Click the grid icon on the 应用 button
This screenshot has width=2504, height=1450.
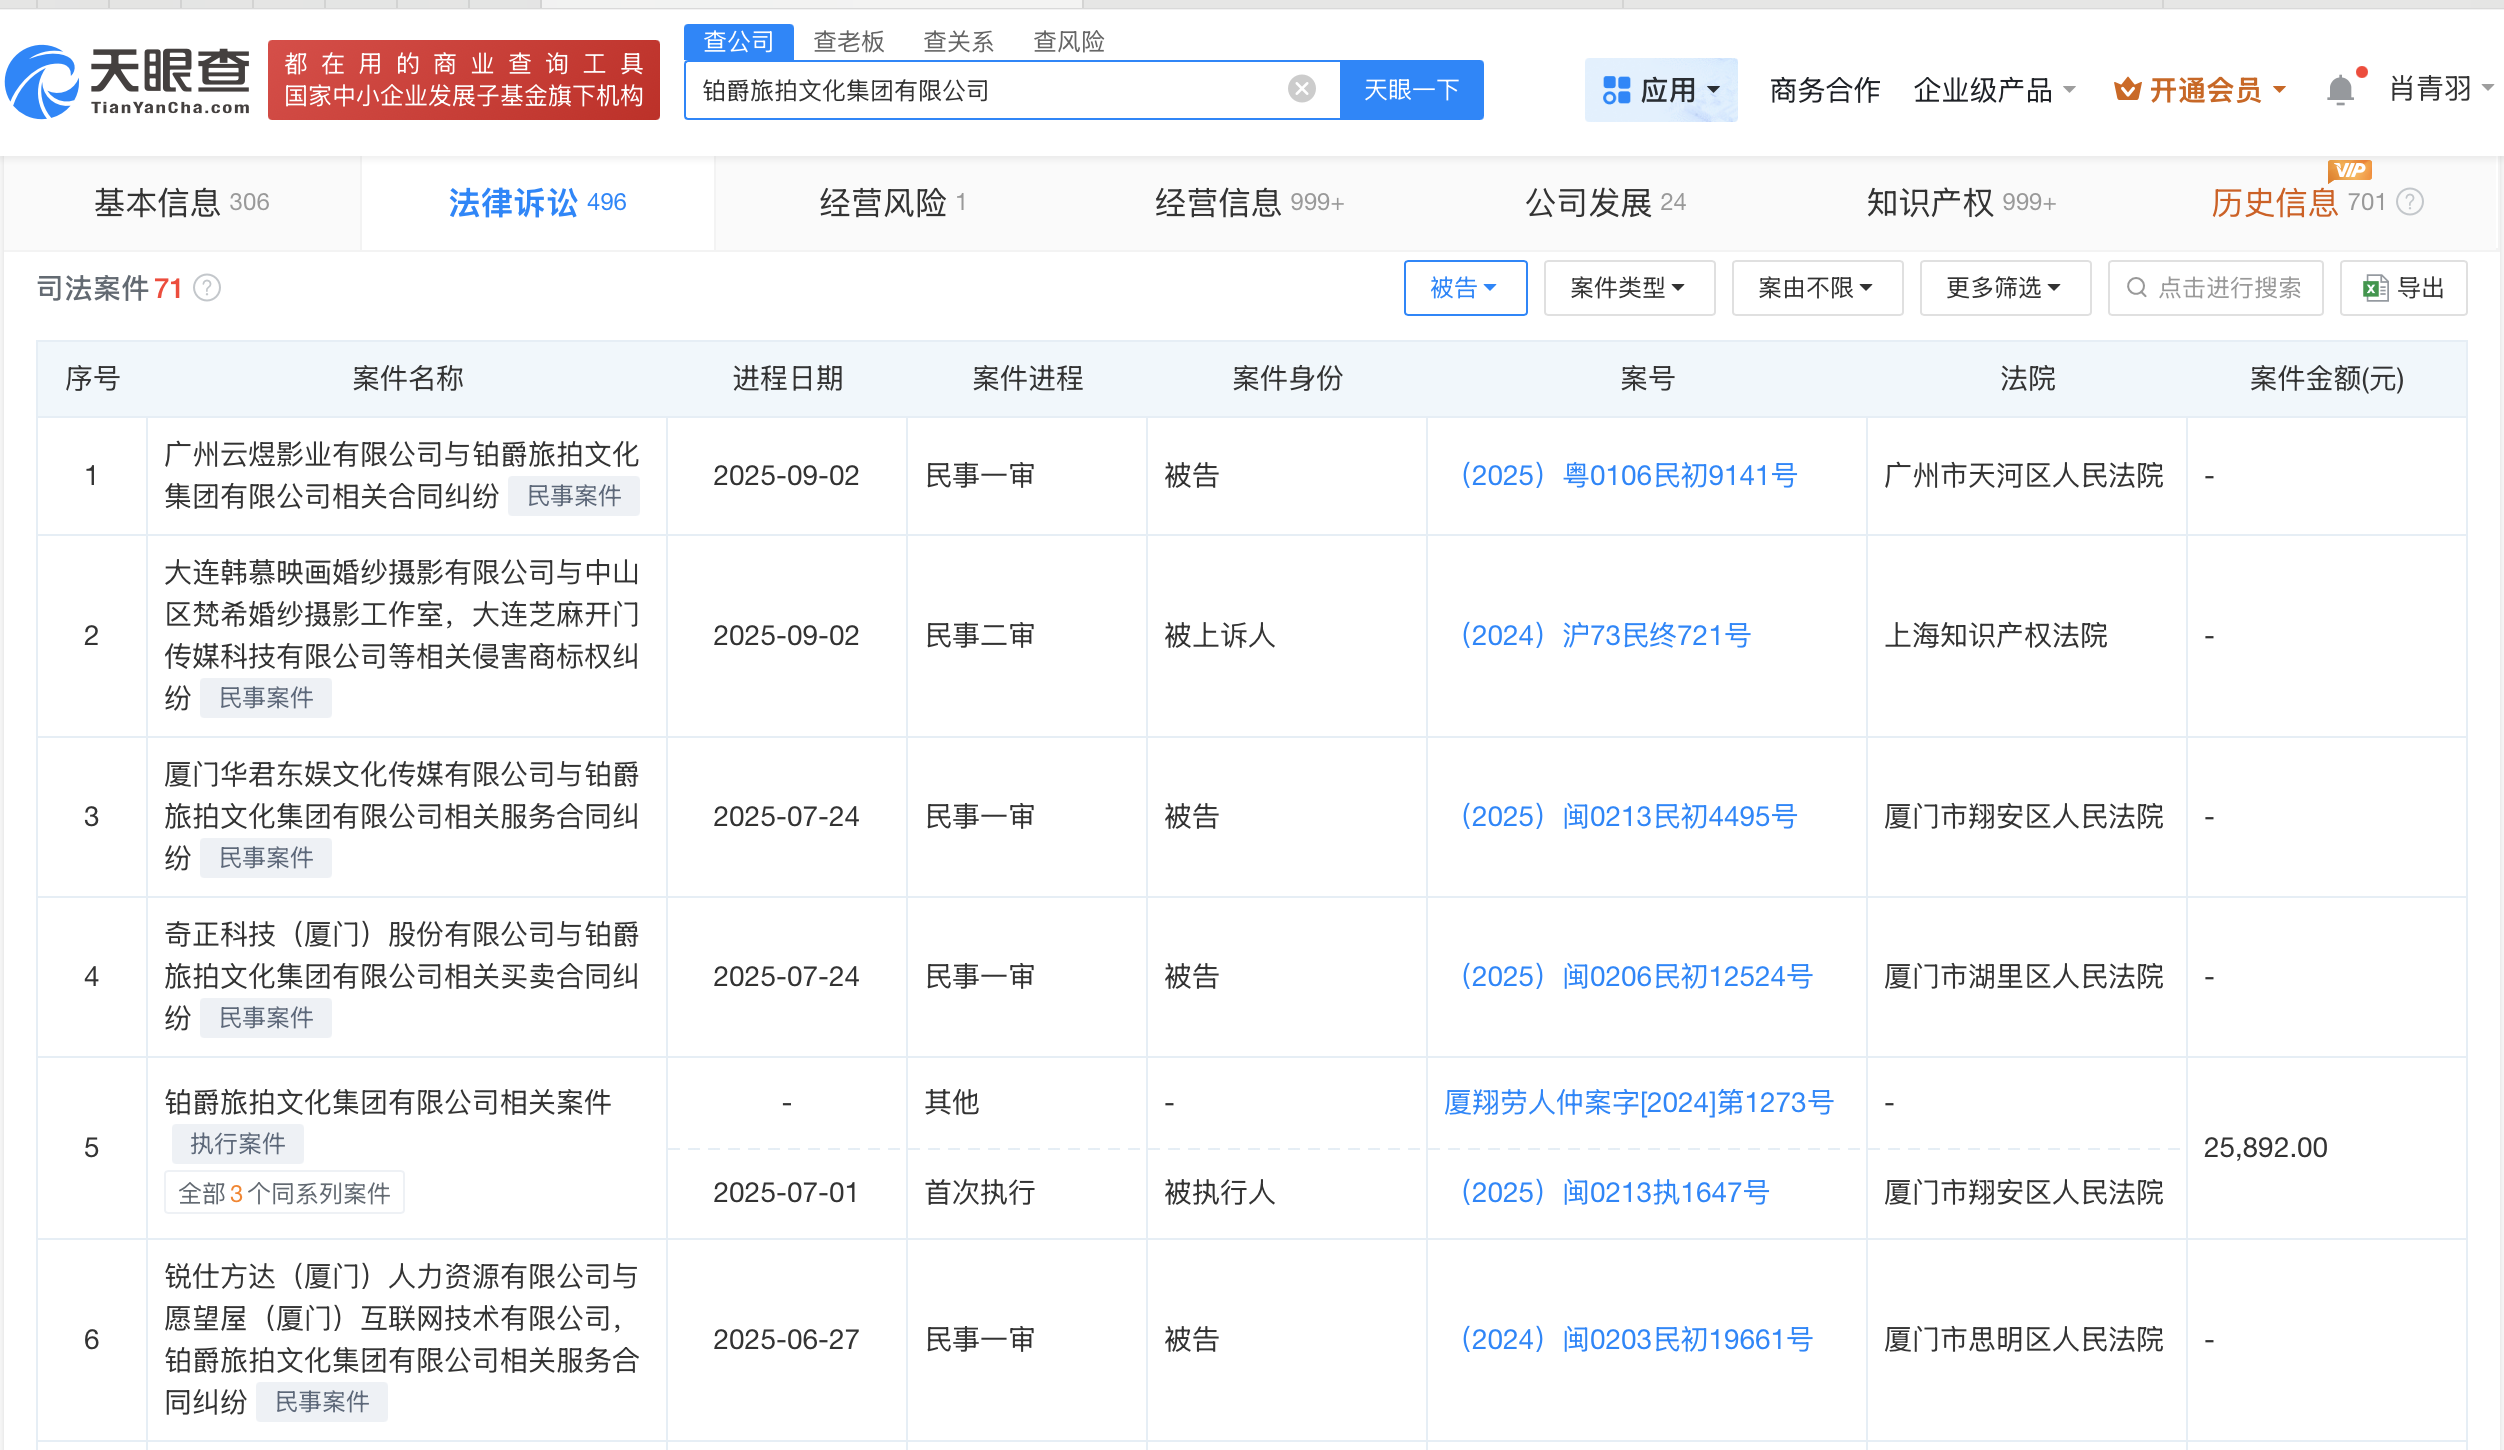click(1616, 90)
